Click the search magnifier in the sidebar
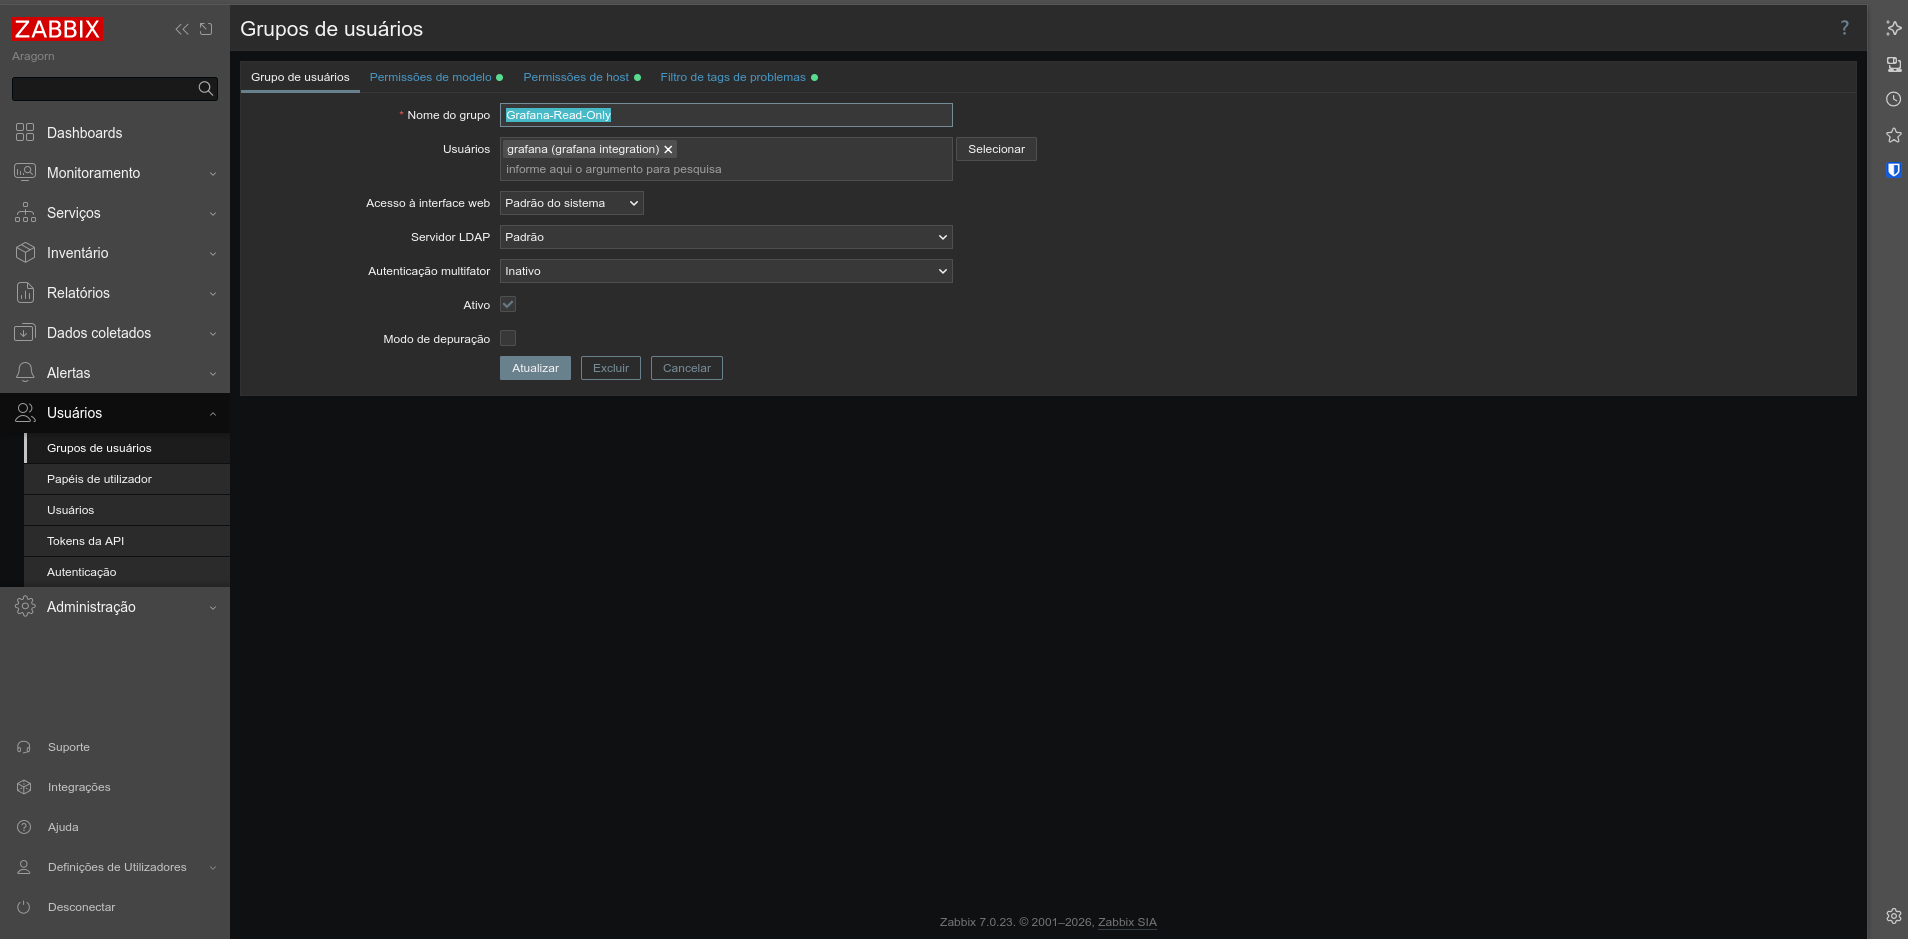This screenshot has height=939, width=1908. 204,88
